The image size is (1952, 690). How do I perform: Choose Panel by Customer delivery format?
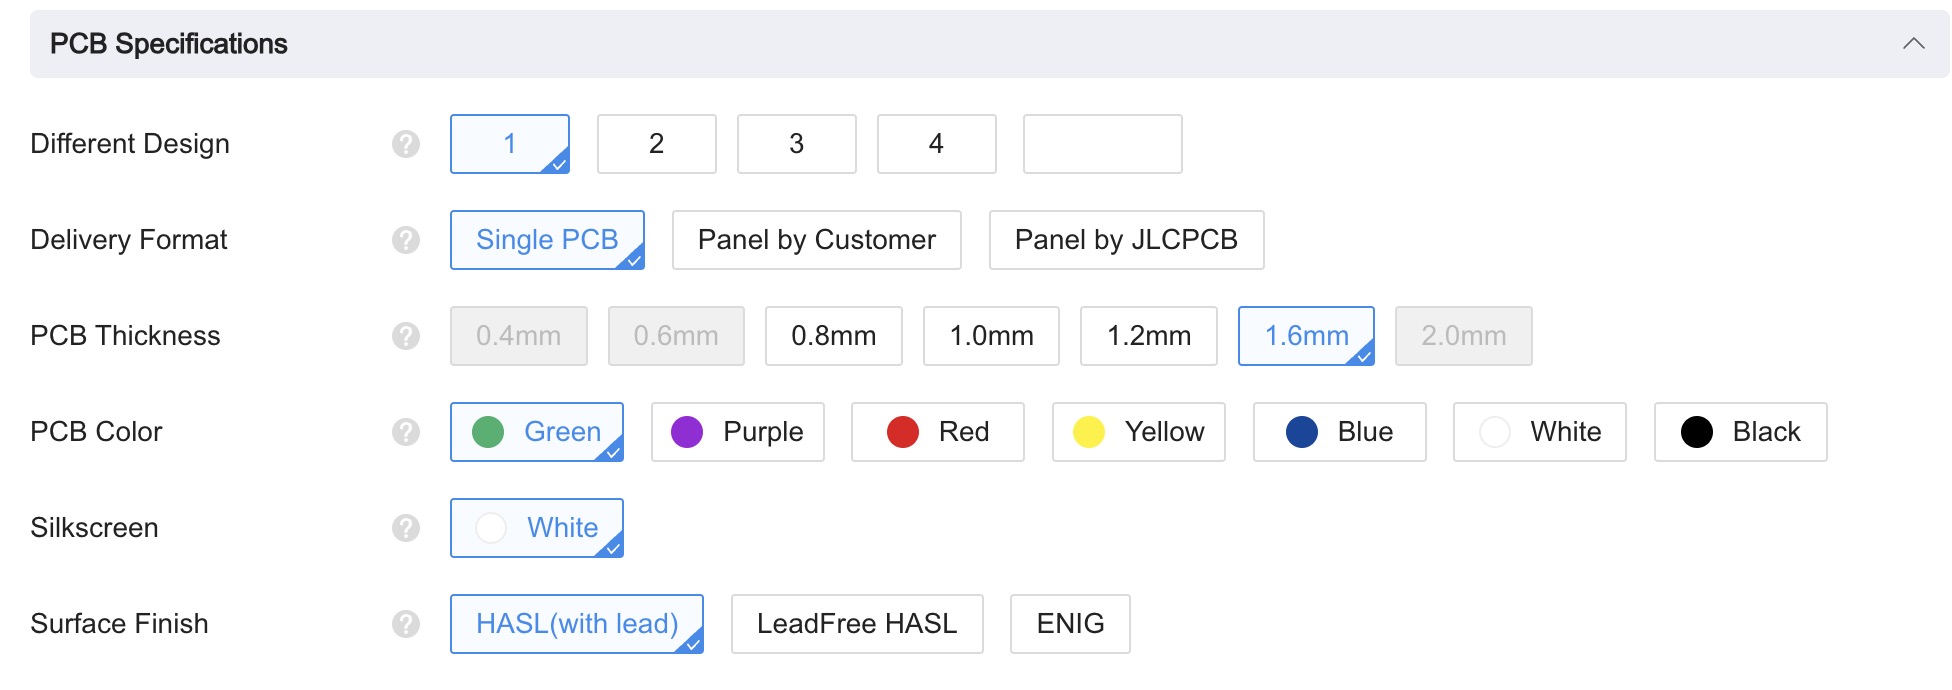(x=816, y=240)
